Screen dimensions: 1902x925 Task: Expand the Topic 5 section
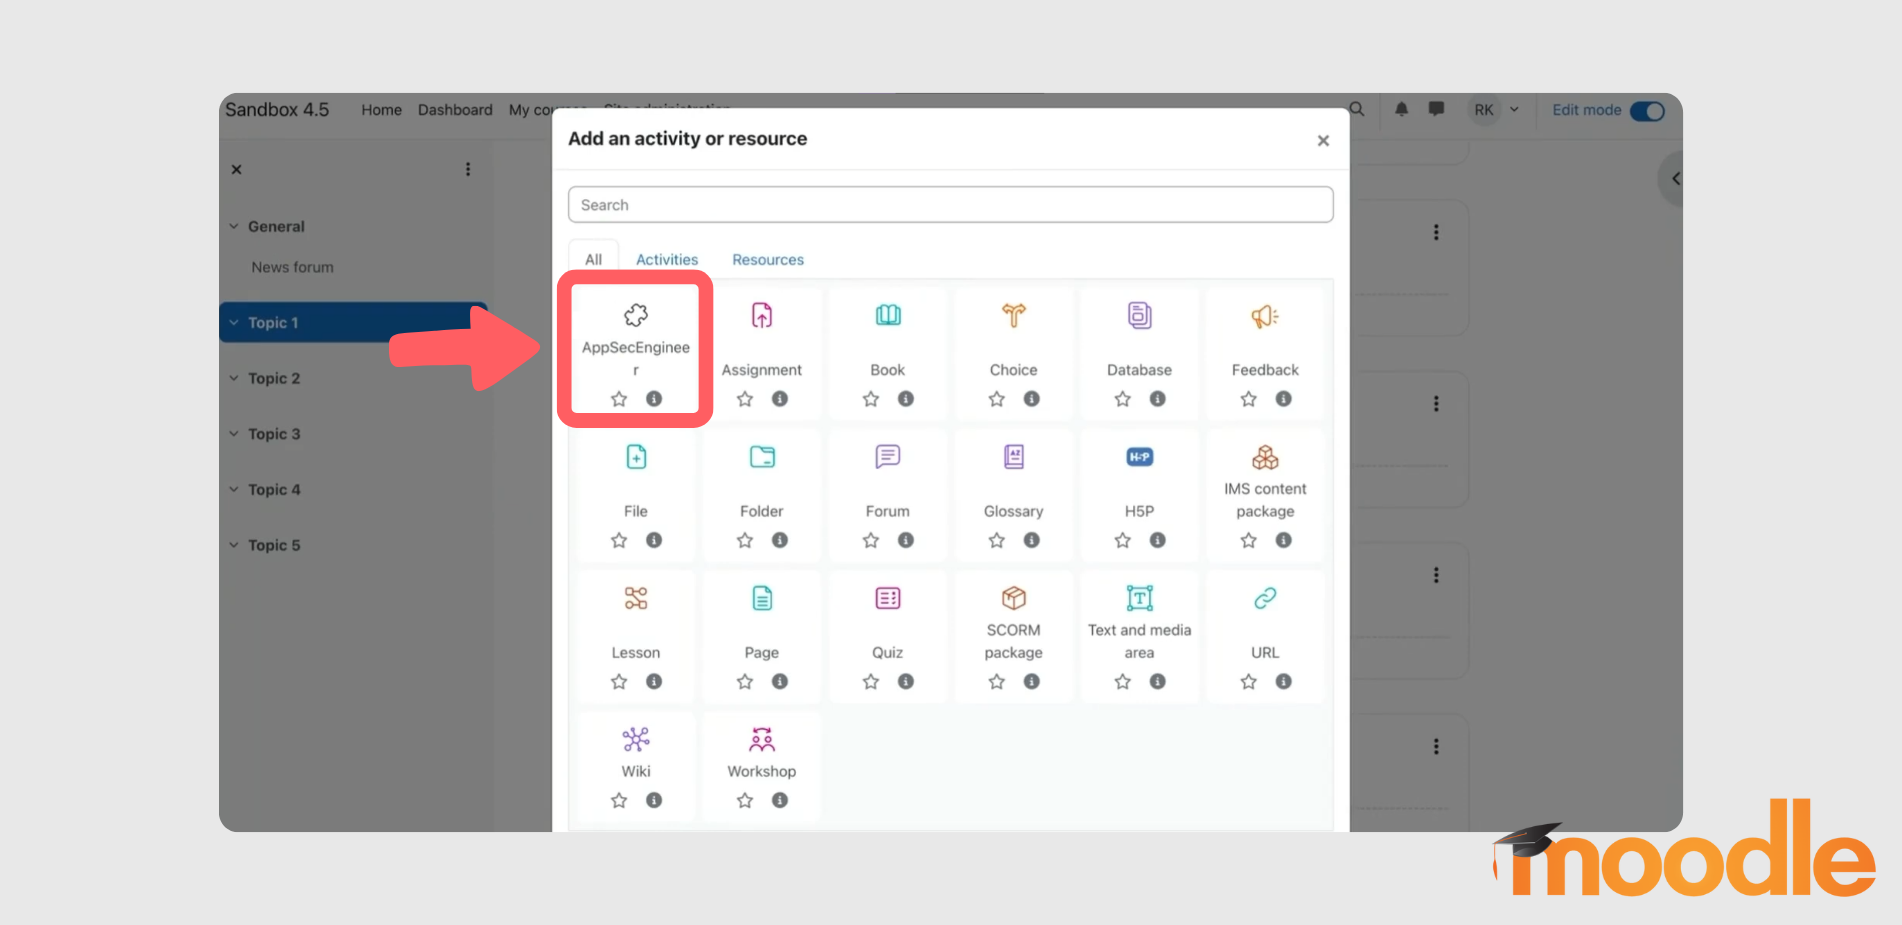[233, 545]
